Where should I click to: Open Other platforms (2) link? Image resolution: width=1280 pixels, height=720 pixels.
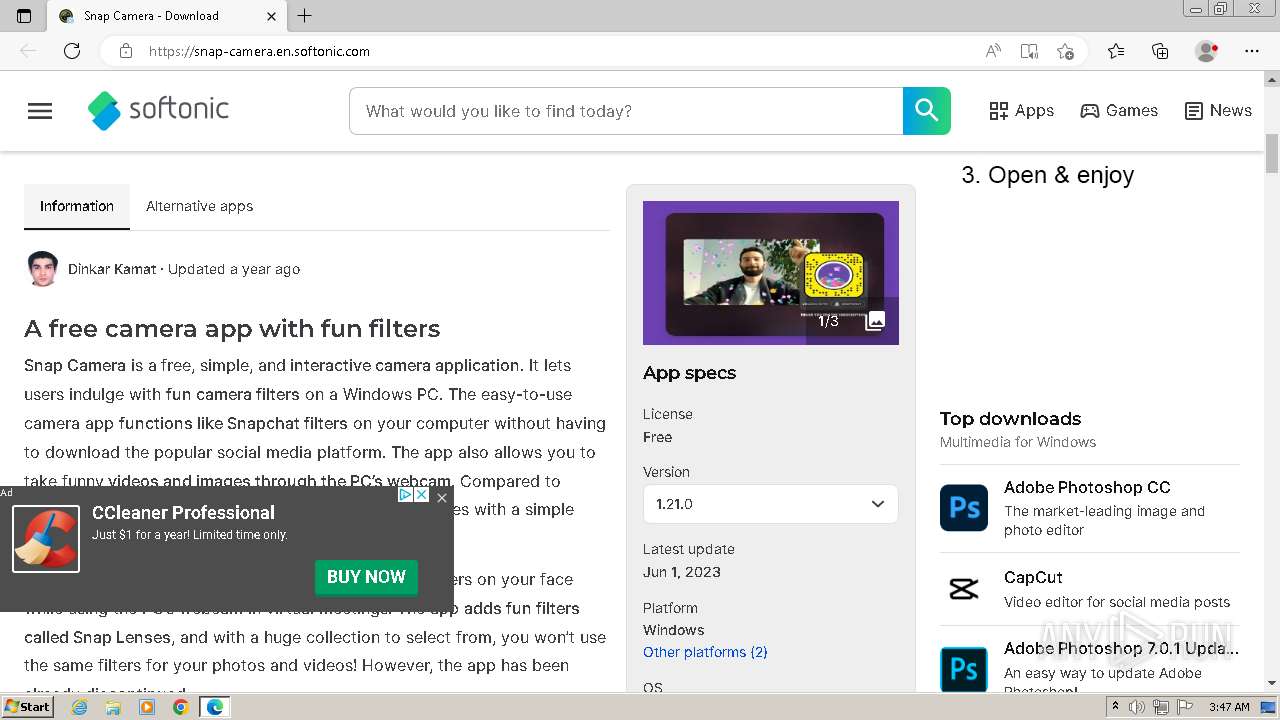[705, 652]
